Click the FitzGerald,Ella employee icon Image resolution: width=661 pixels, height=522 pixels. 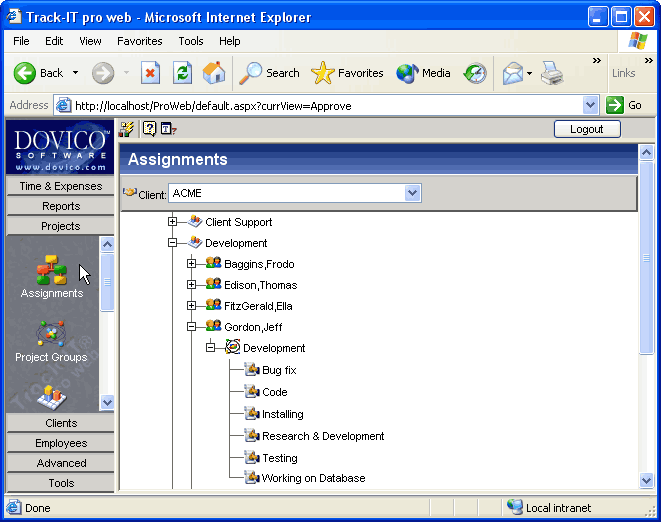pos(213,305)
